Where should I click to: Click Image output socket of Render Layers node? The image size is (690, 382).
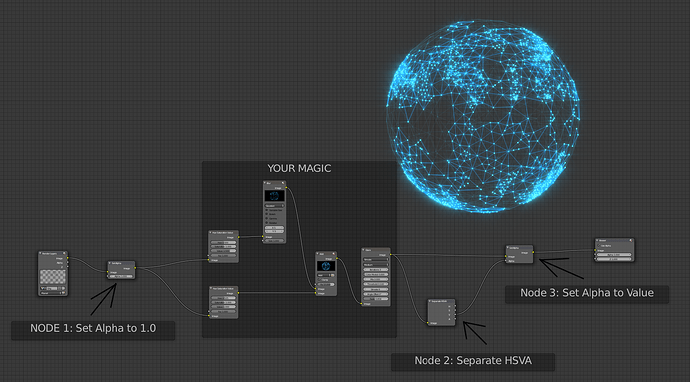67,258
